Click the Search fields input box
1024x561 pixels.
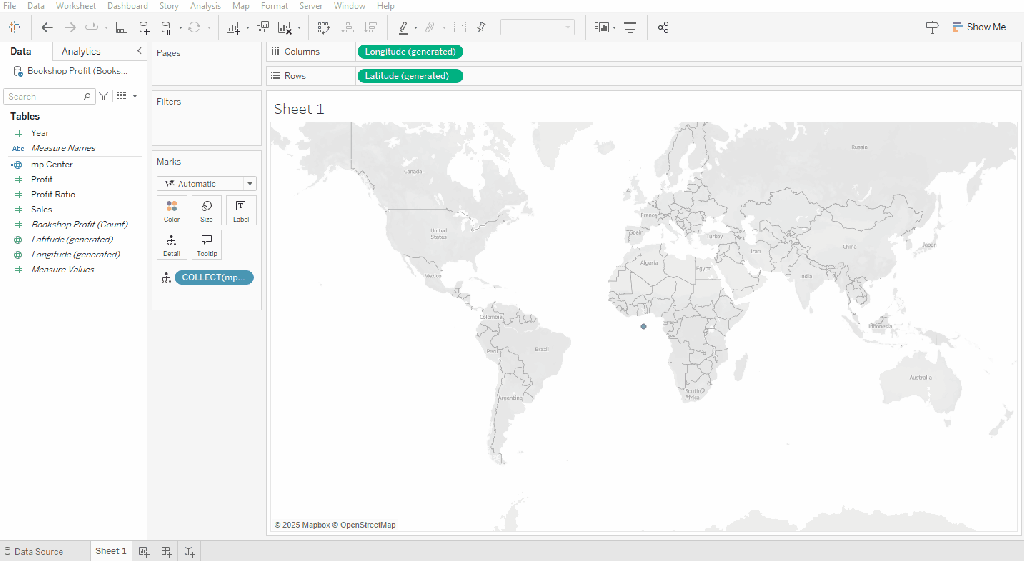coord(44,96)
